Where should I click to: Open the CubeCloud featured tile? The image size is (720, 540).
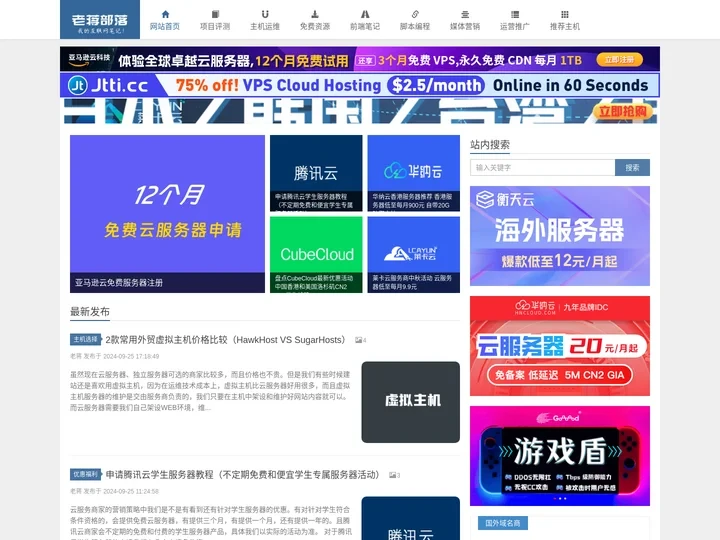tap(316, 254)
